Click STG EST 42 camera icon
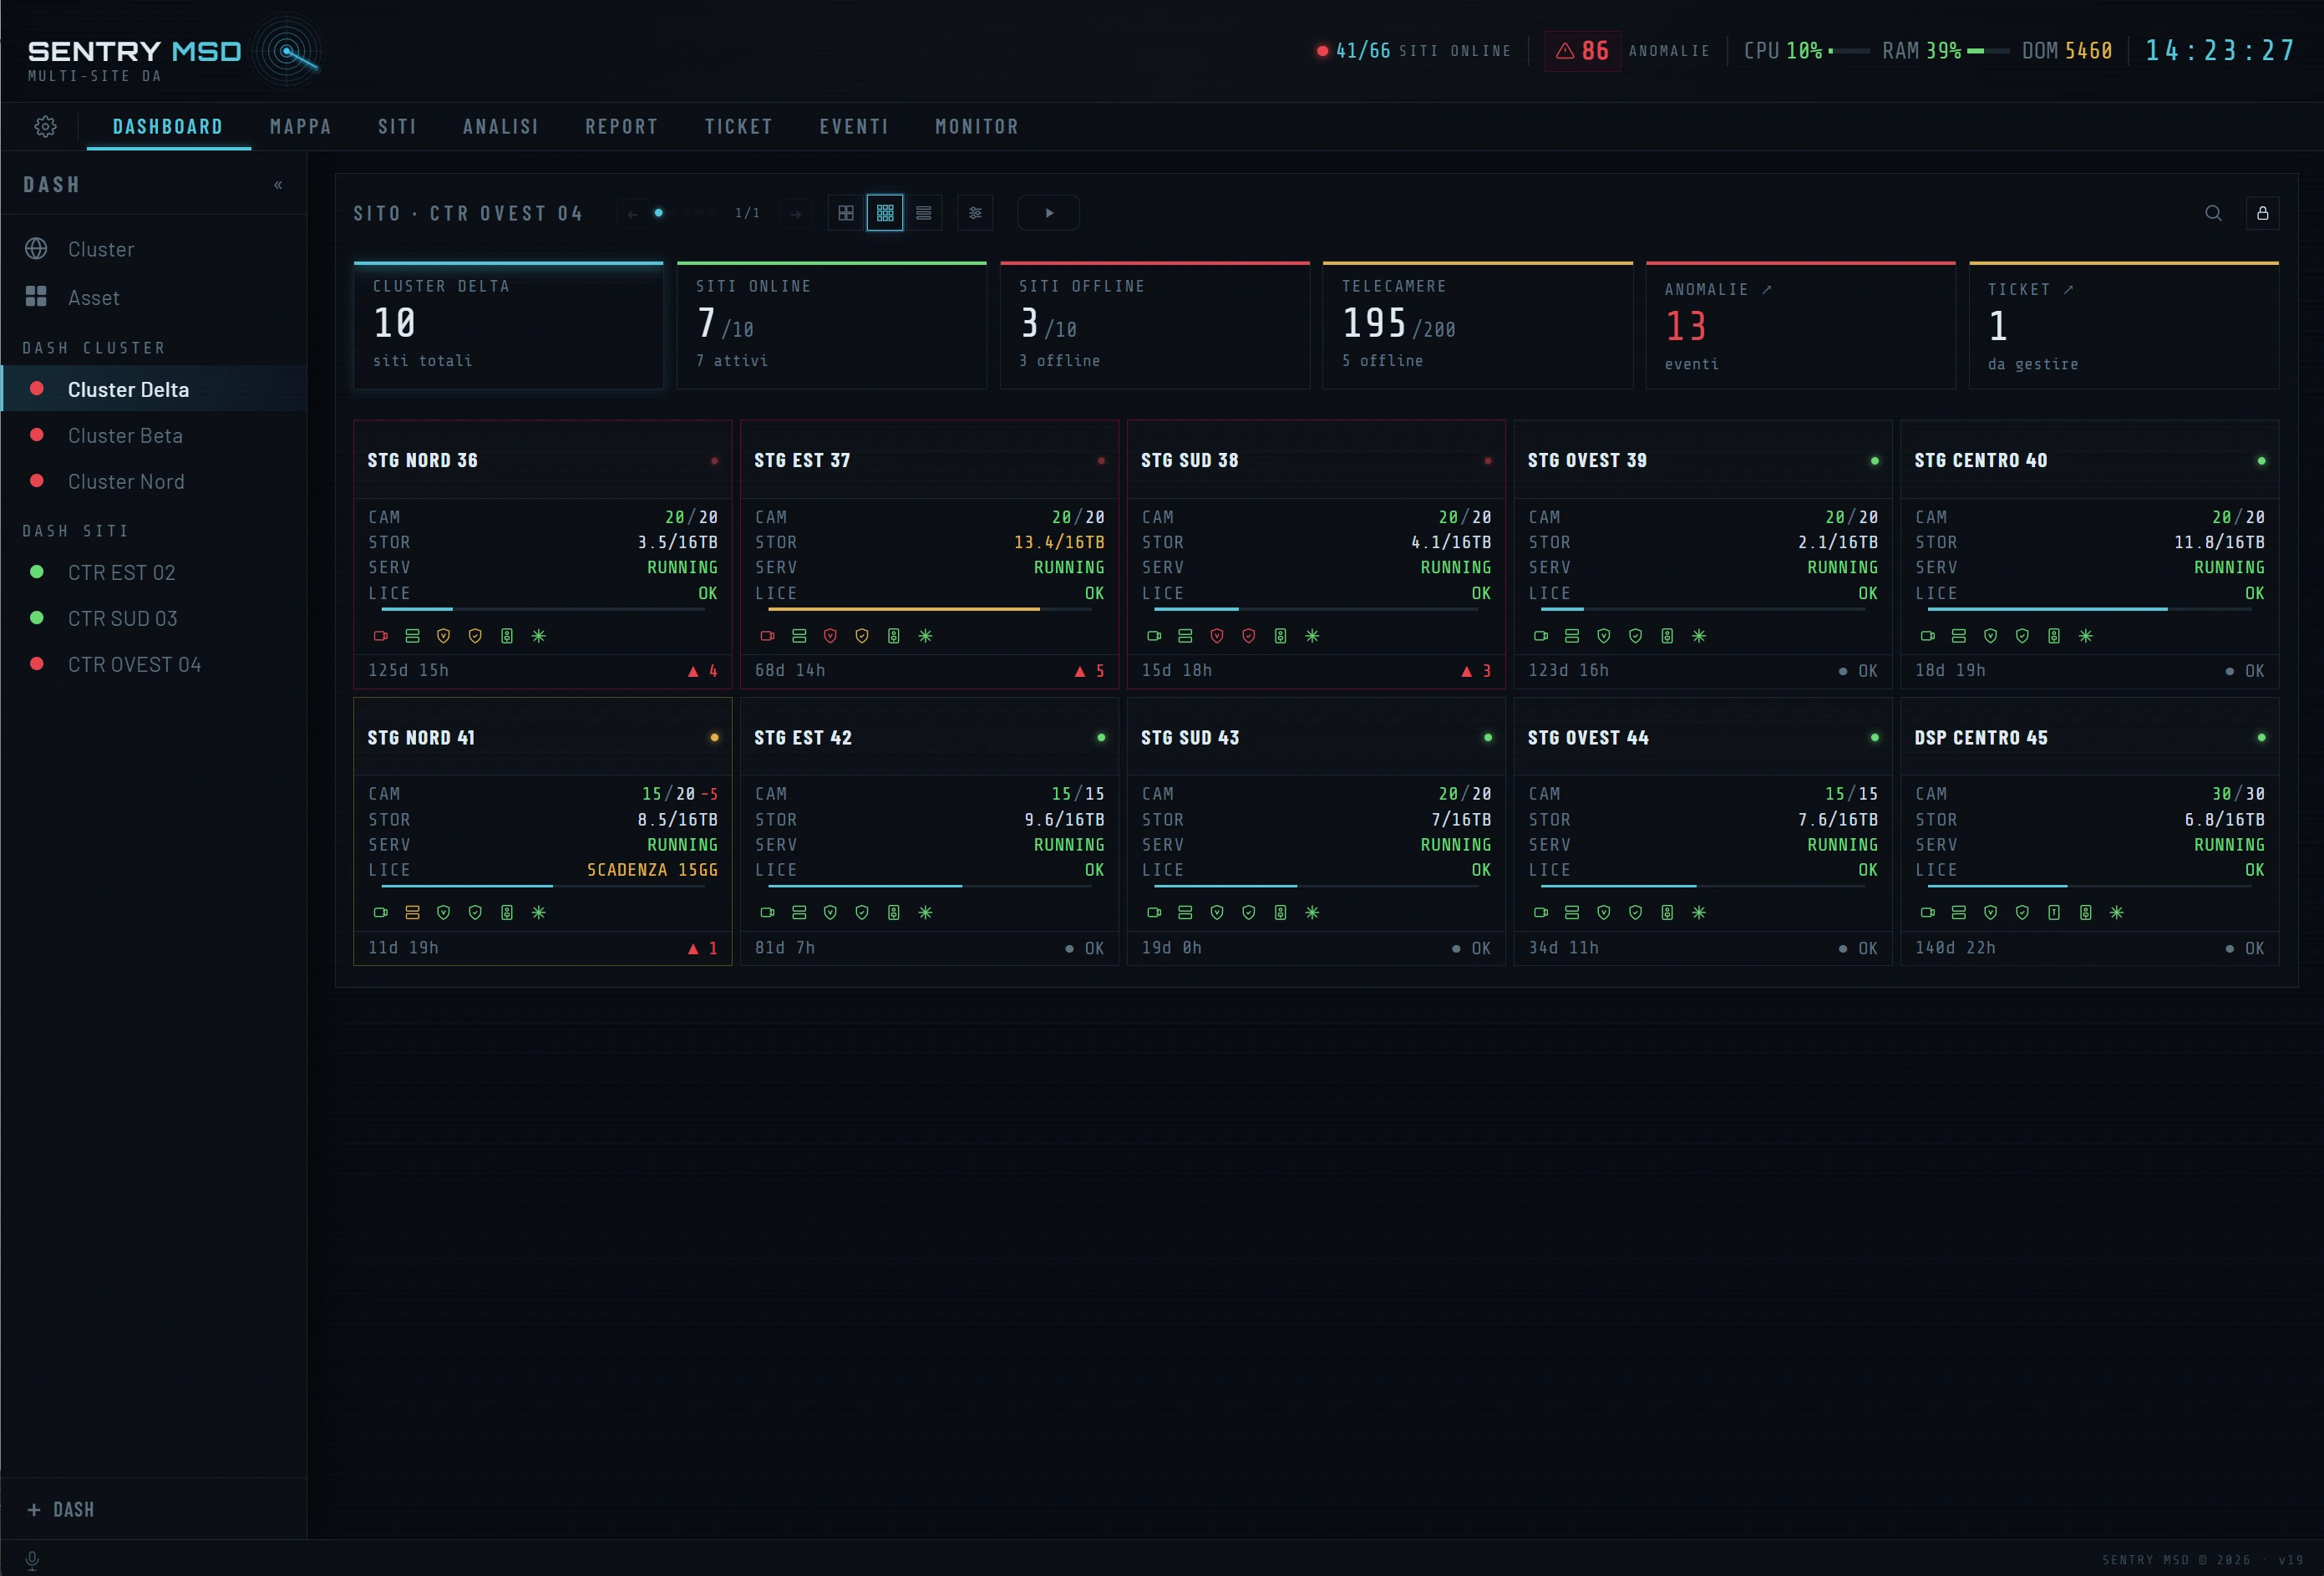Image resolution: width=2324 pixels, height=1576 pixels. [x=767, y=912]
